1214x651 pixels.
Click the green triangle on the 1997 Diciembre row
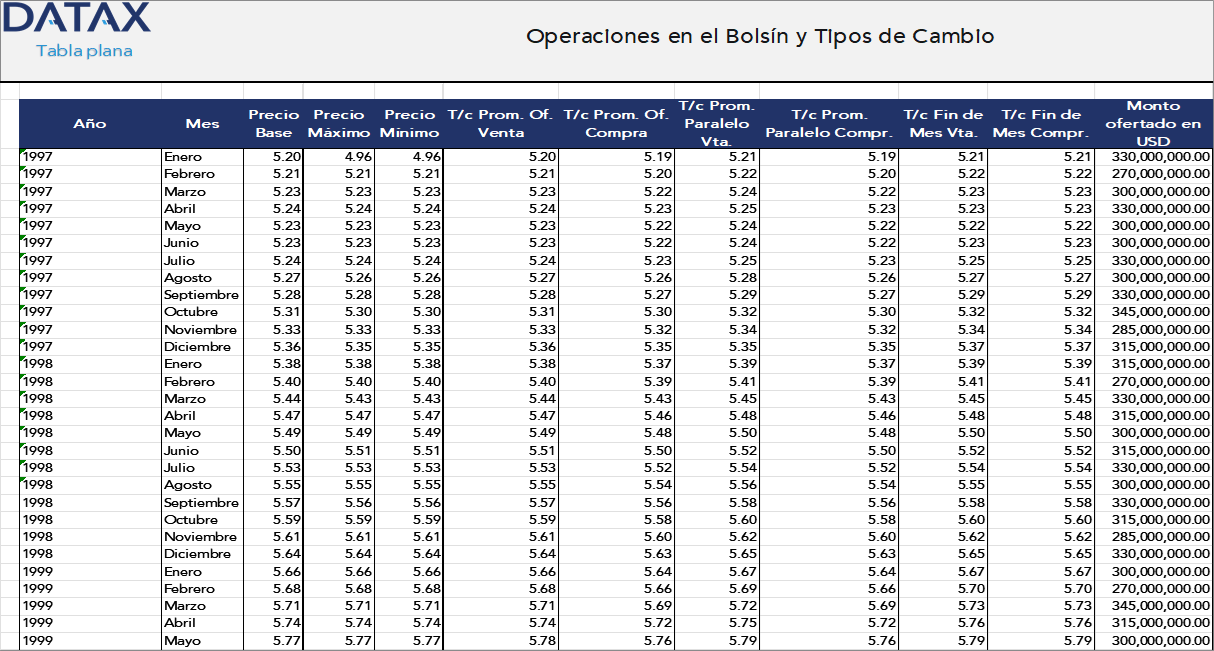click(x=24, y=343)
